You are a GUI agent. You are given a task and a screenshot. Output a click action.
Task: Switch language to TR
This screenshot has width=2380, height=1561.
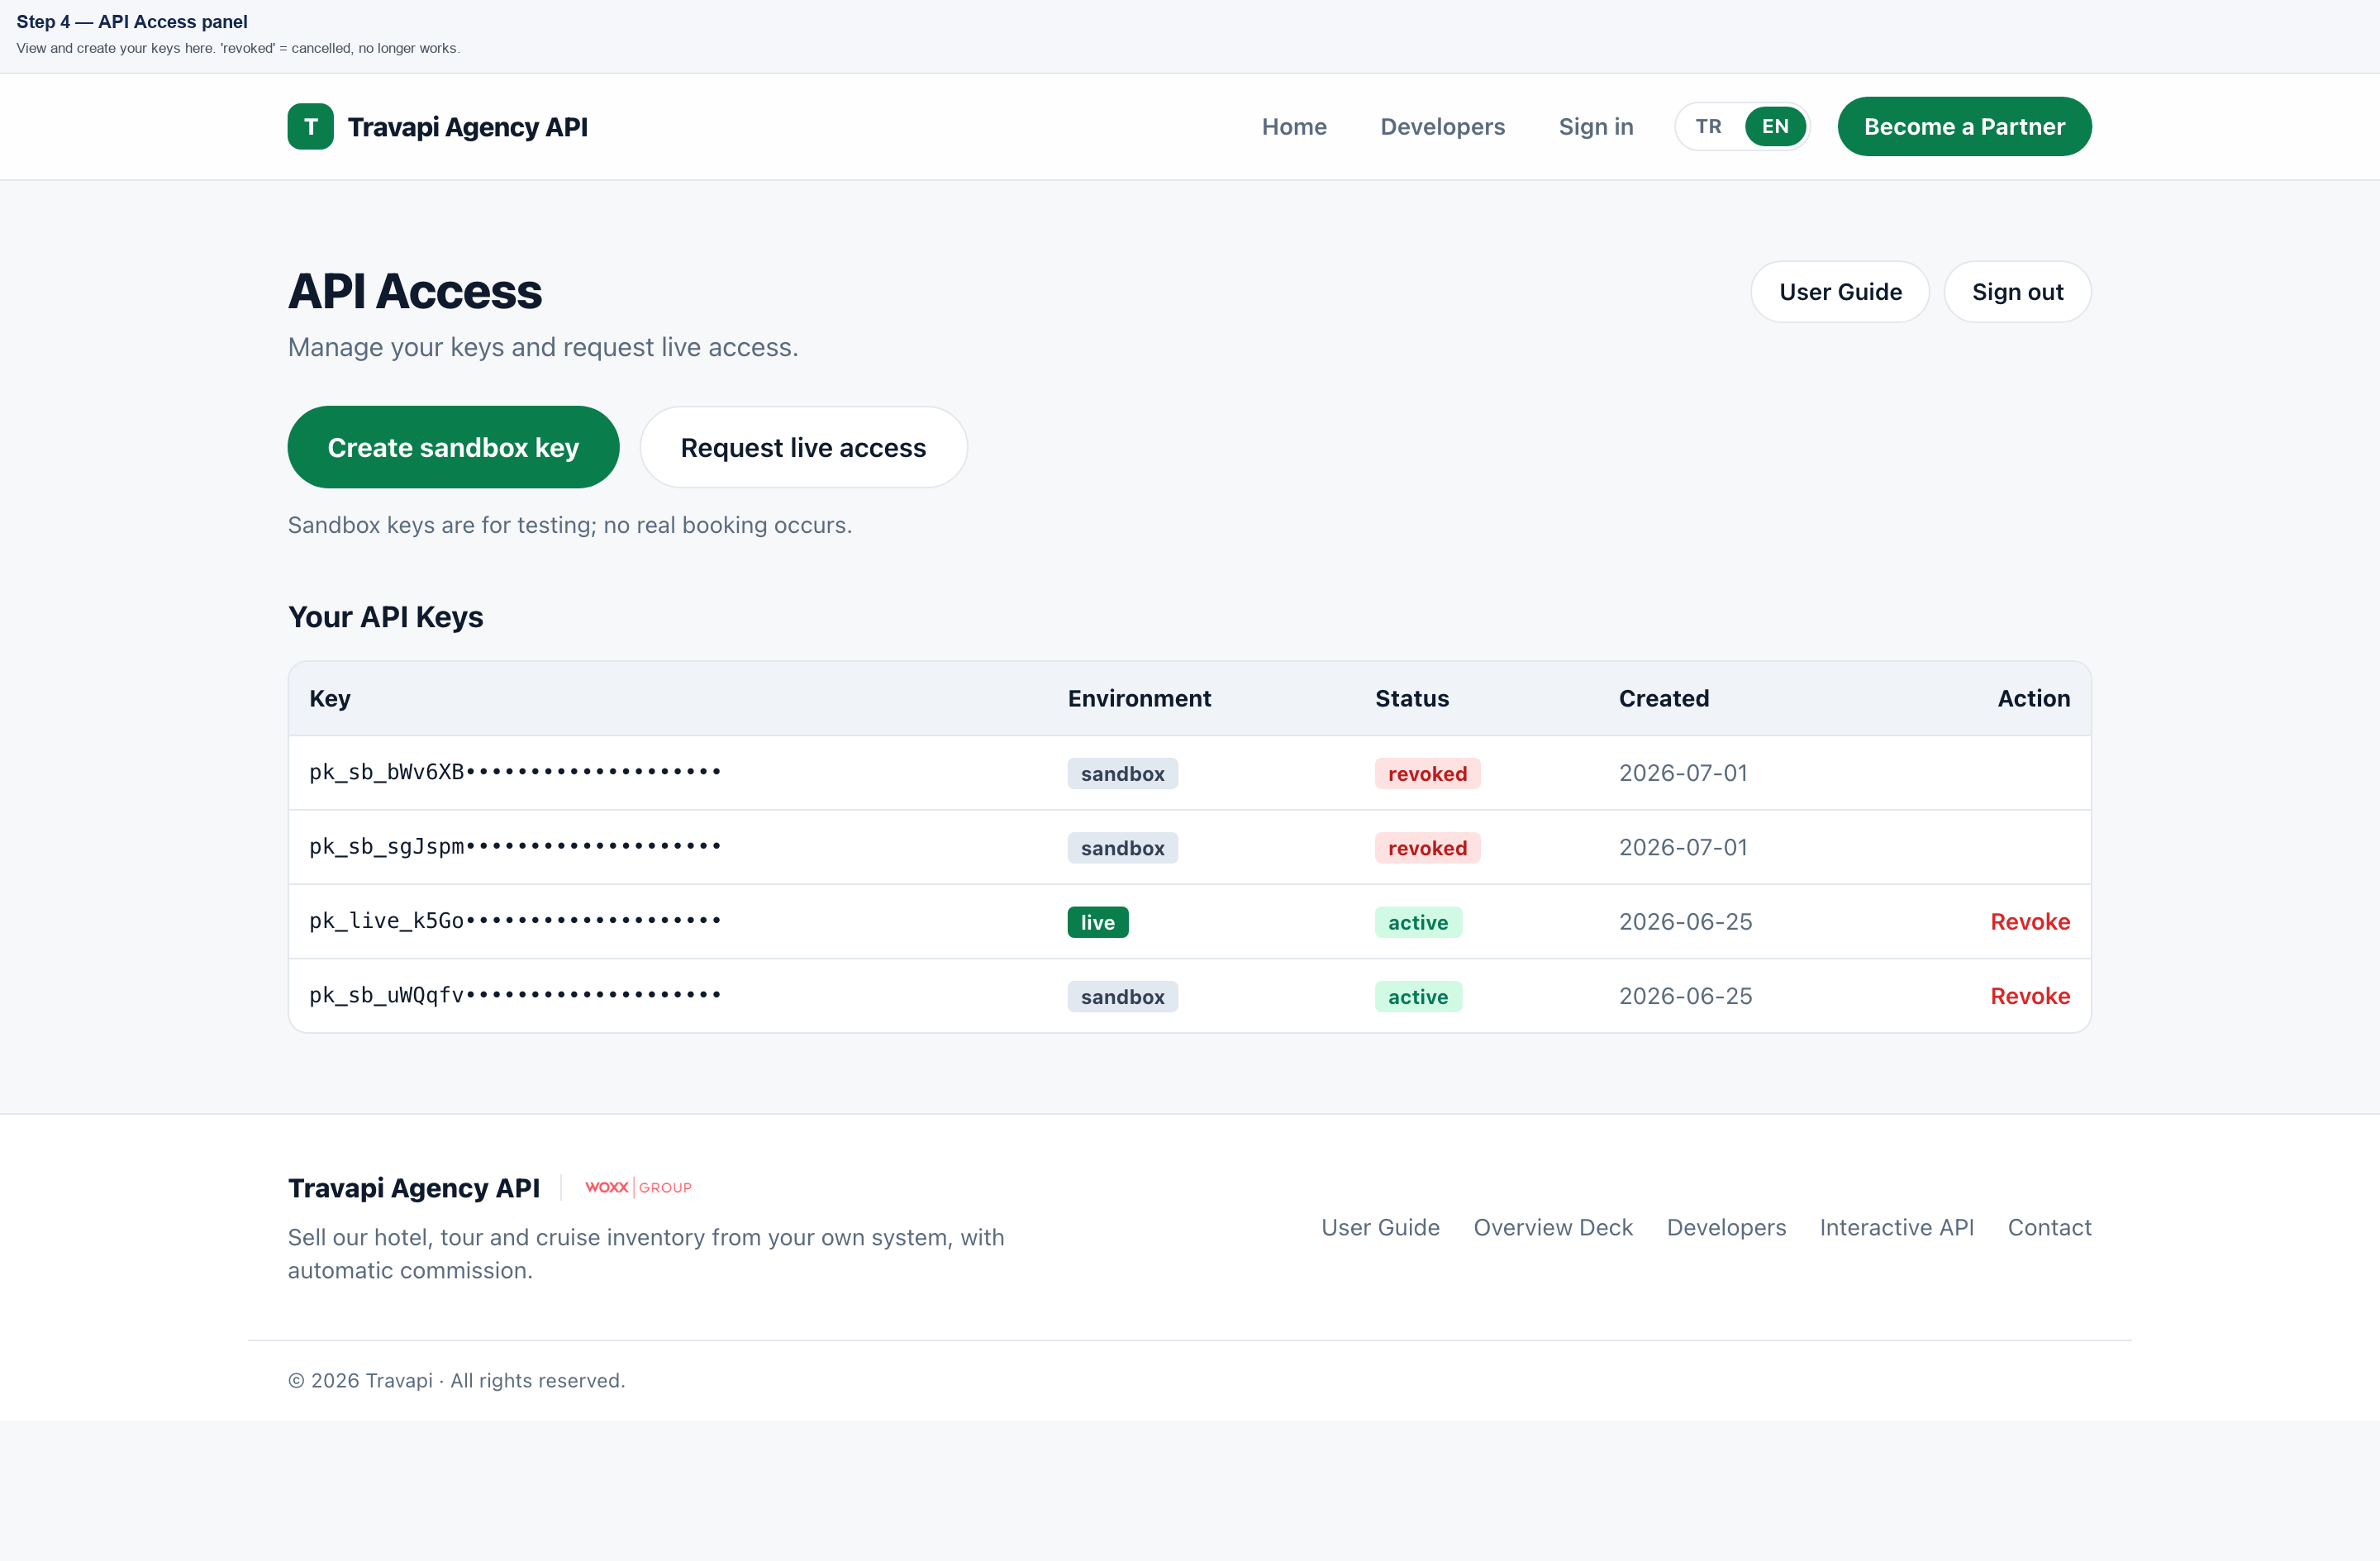coord(1708,127)
